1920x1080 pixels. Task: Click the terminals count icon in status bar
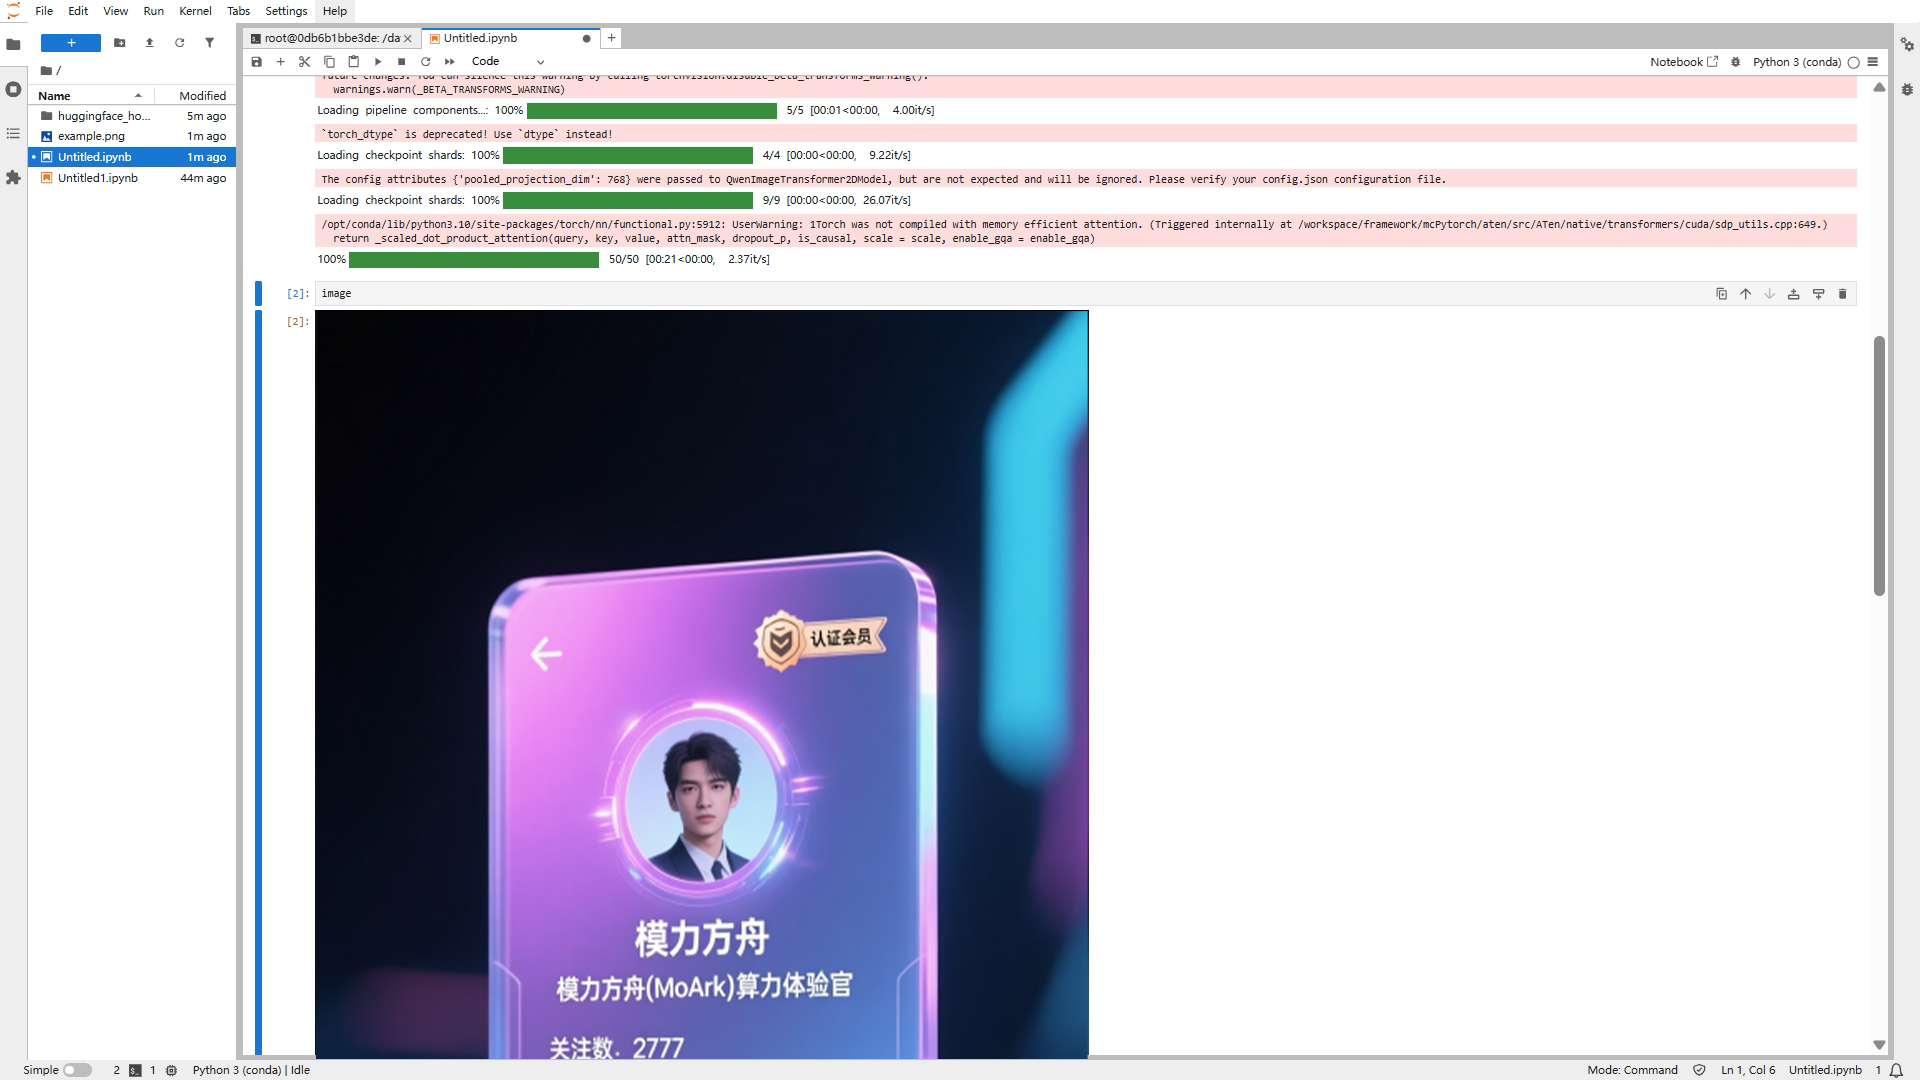tap(135, 1070)
